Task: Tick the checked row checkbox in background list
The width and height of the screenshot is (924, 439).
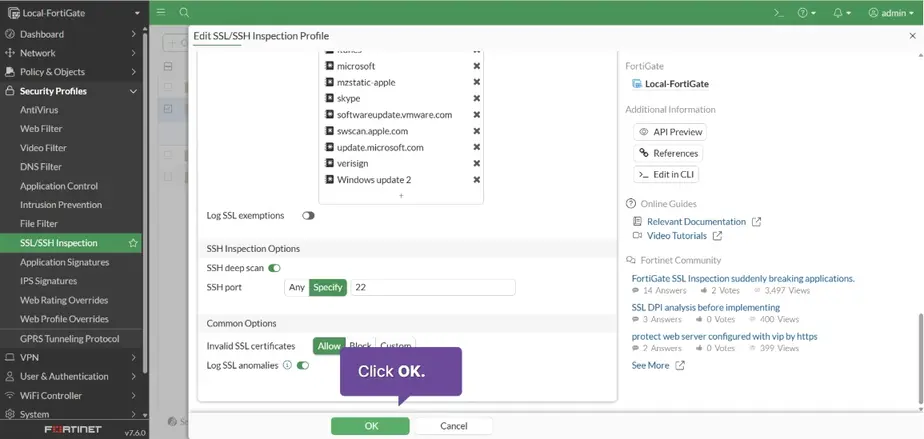Action: [x=168, y=108]
